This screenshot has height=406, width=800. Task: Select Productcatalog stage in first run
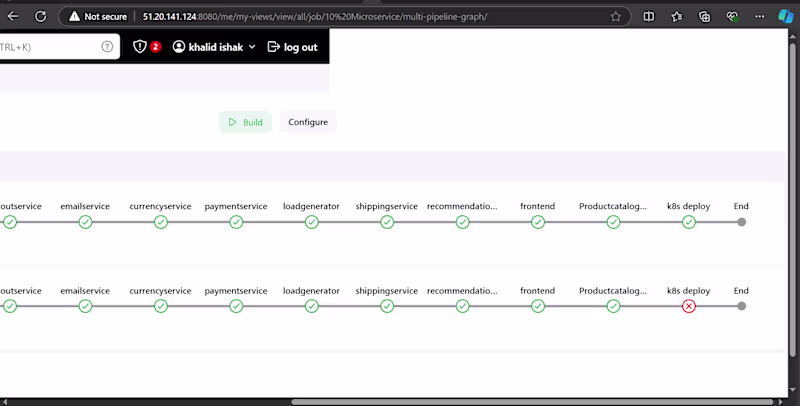613,222
